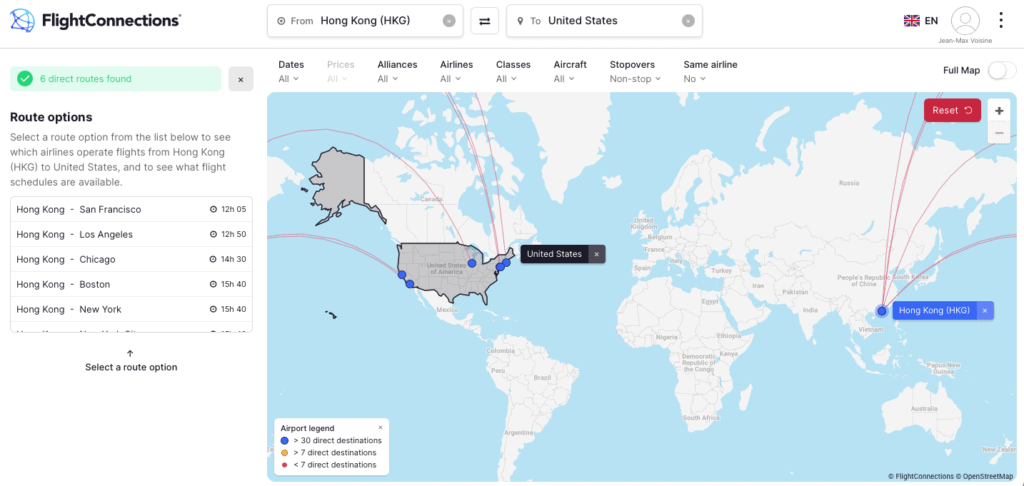
Task: Zoom in on the map
Action: point(999,111)
